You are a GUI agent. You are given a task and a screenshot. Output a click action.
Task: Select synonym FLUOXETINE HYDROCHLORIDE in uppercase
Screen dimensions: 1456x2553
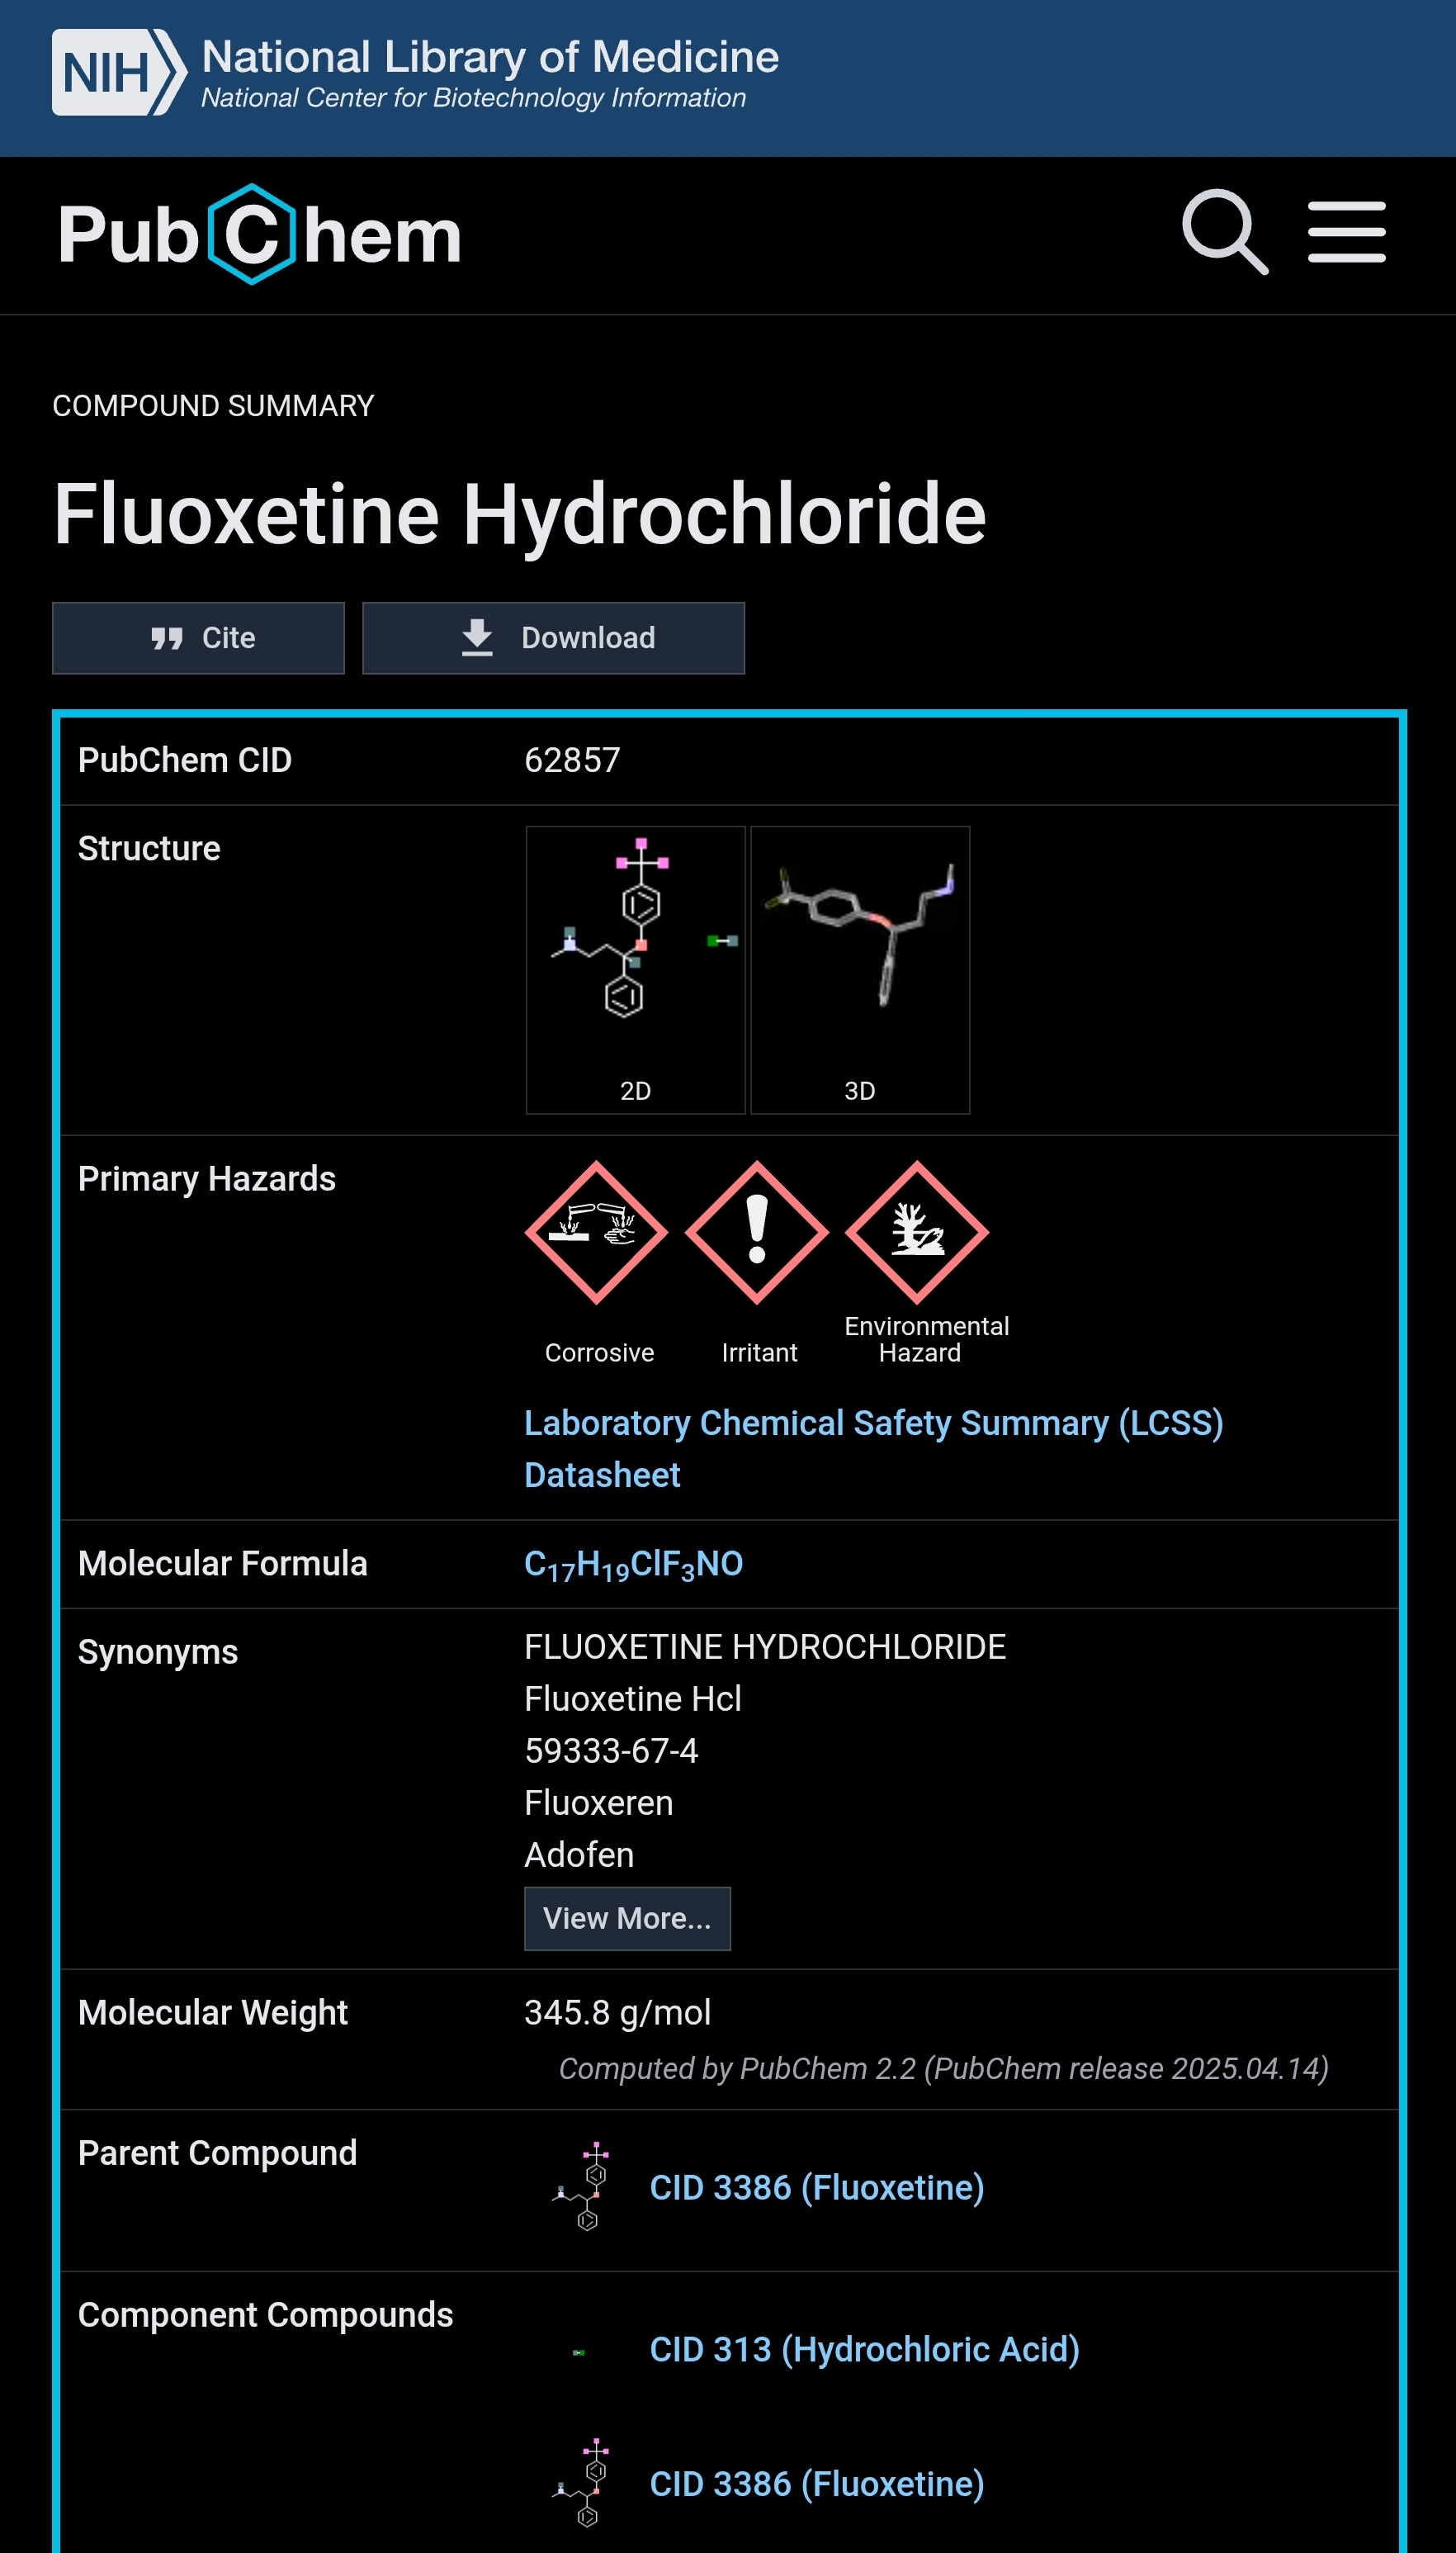[765, 1646]
